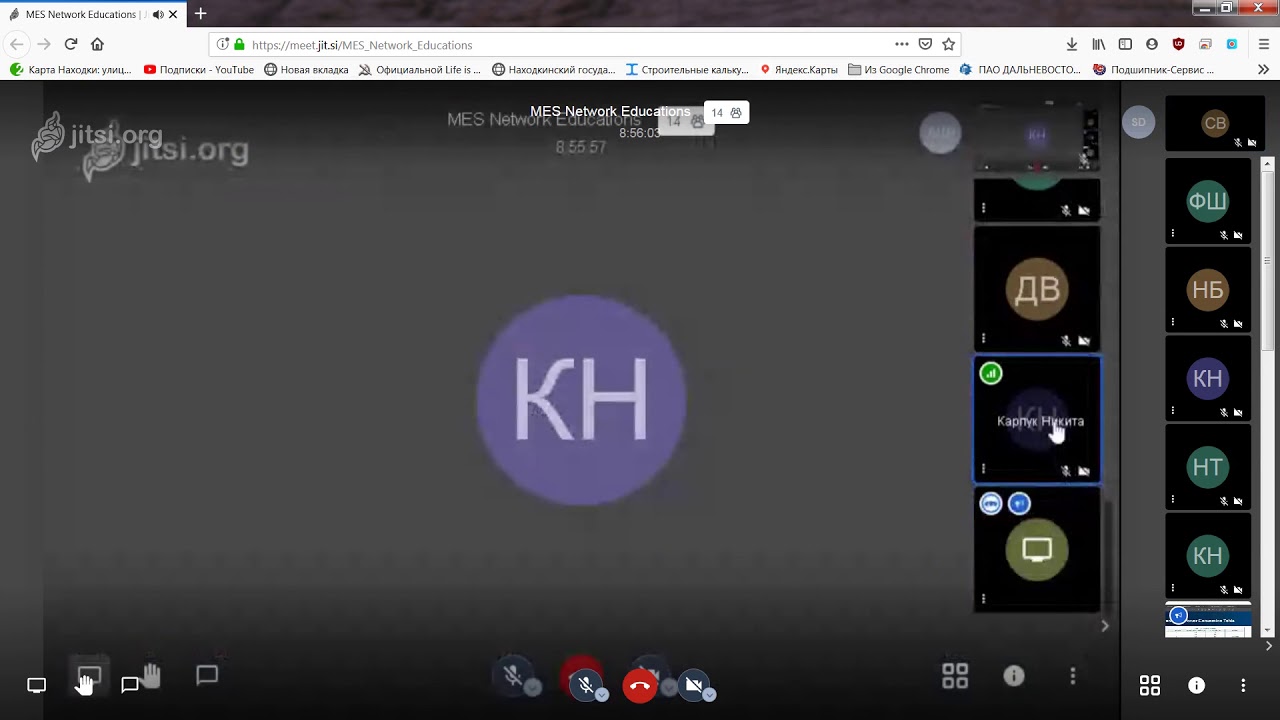The image size is (1280, 720).
Task: Reload the Jitsi meeting page
Action: [x=71, y=44]
